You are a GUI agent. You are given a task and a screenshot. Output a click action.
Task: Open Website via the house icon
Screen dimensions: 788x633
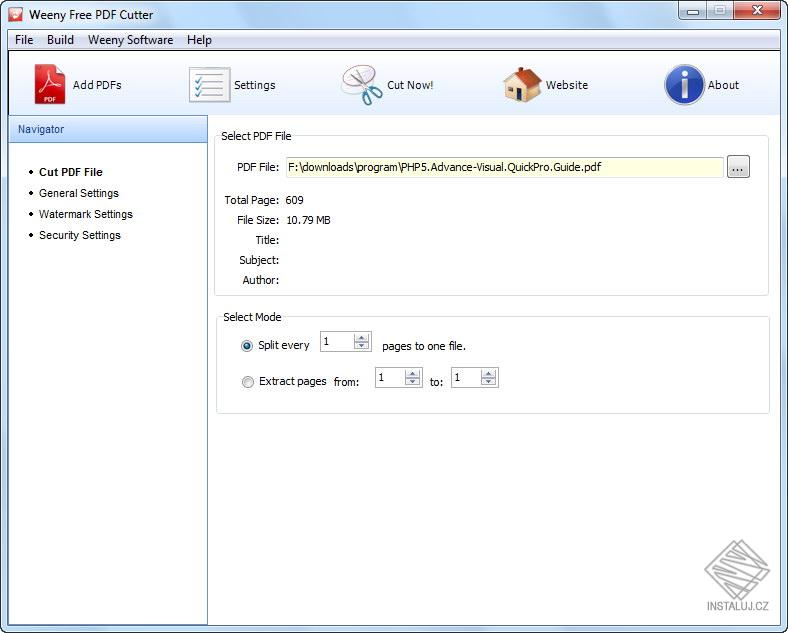(x=522, y=85)
